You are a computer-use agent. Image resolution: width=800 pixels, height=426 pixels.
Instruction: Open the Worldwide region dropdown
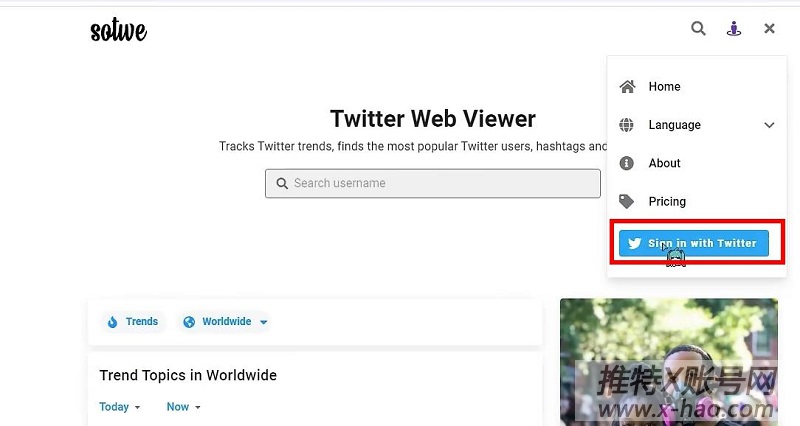225,322
